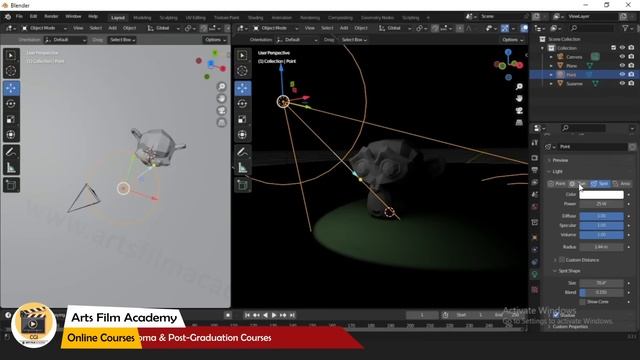
Task: Switch to the UV Editing workspace tab
Action: pyautogui.click(x=196, y=18)
